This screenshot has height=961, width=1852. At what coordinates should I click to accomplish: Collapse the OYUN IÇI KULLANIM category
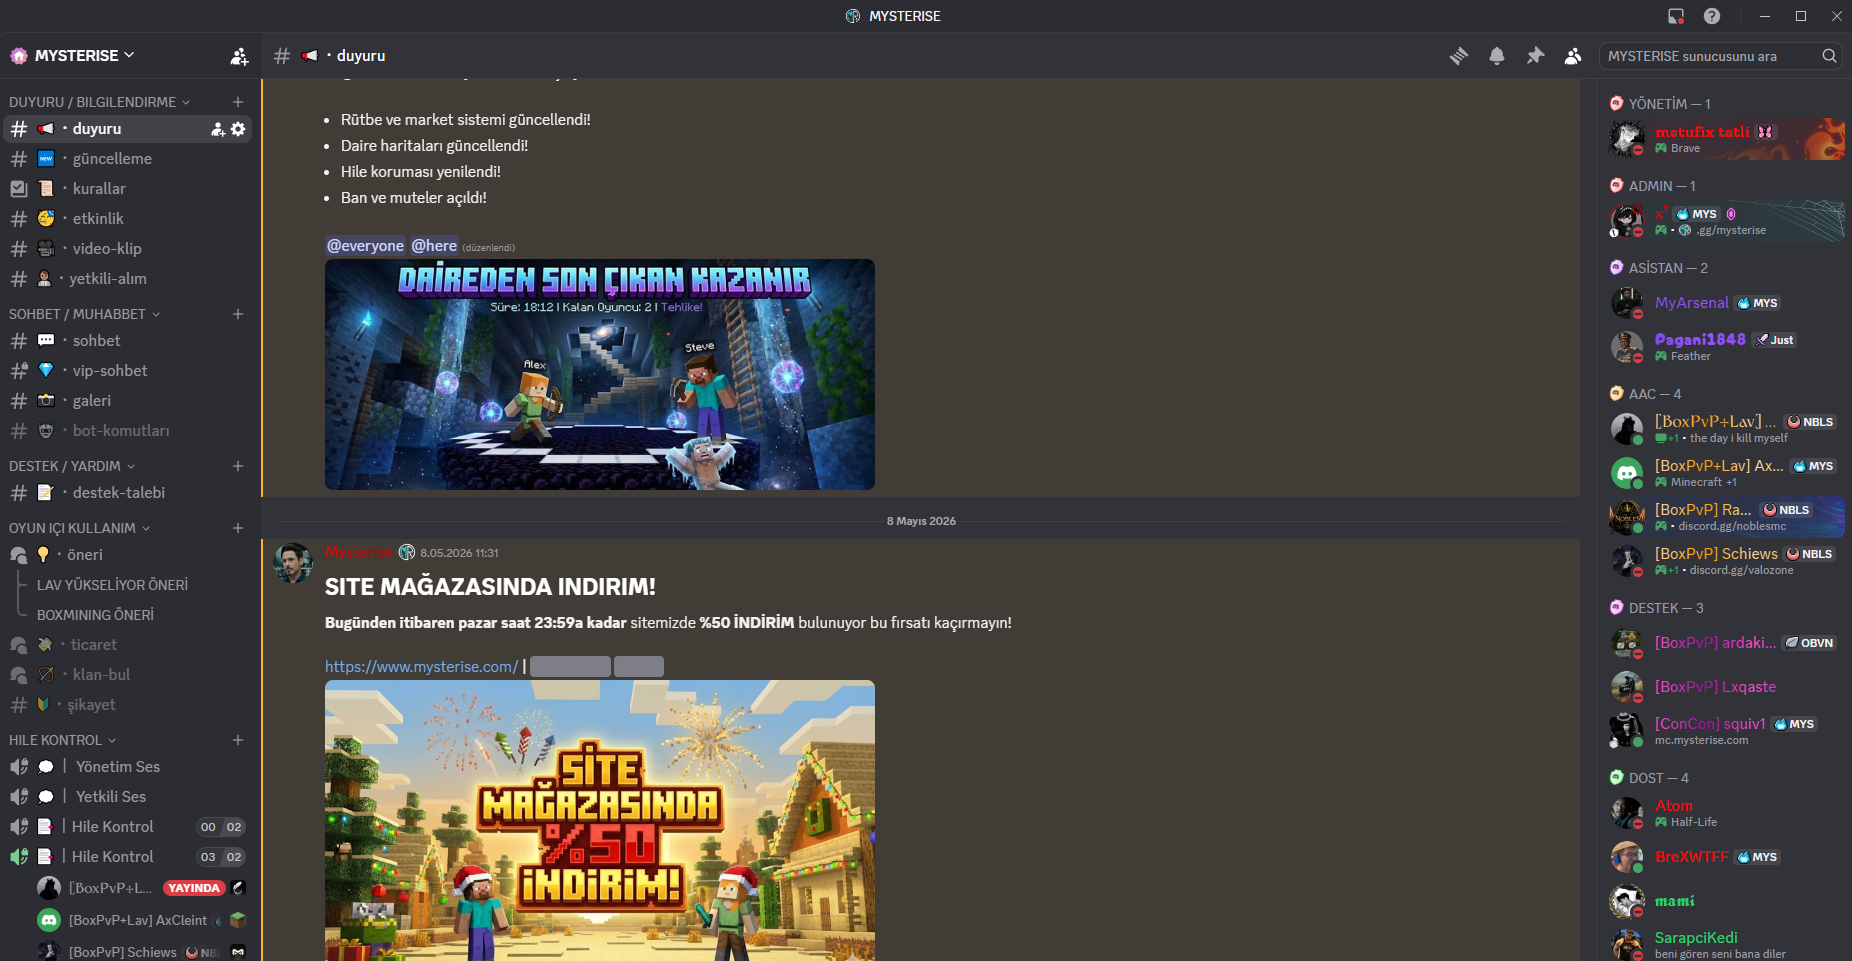[79, 528]
